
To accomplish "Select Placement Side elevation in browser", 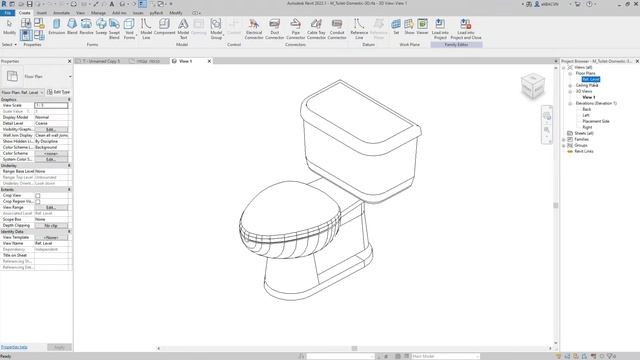I will [596, 121].
